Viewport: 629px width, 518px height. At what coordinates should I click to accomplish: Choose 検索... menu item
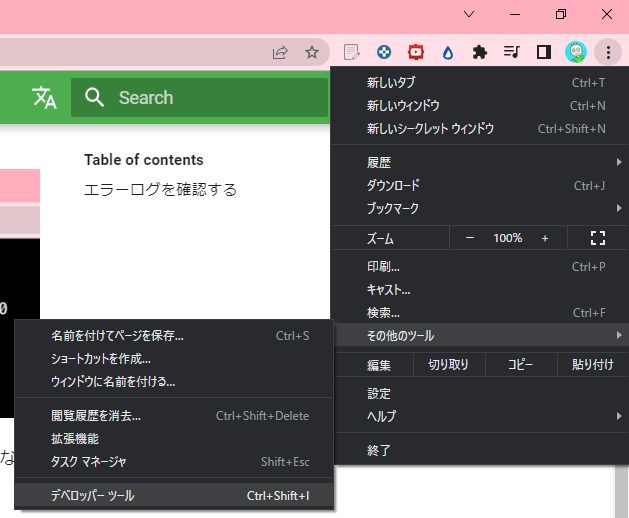[x=480, y=312]
